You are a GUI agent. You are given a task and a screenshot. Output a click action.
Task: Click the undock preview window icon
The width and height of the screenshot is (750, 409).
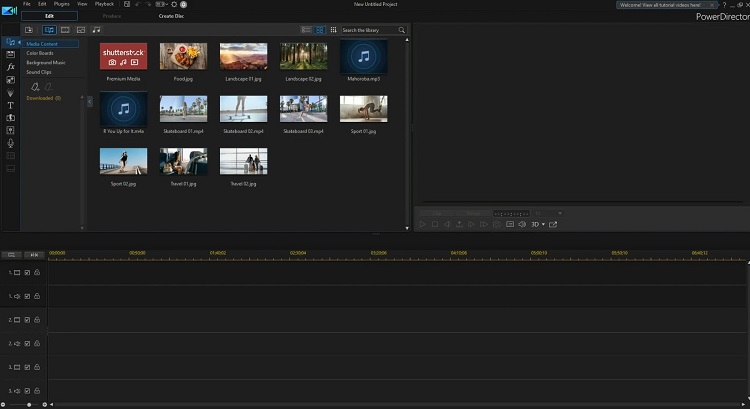[553, 224]
